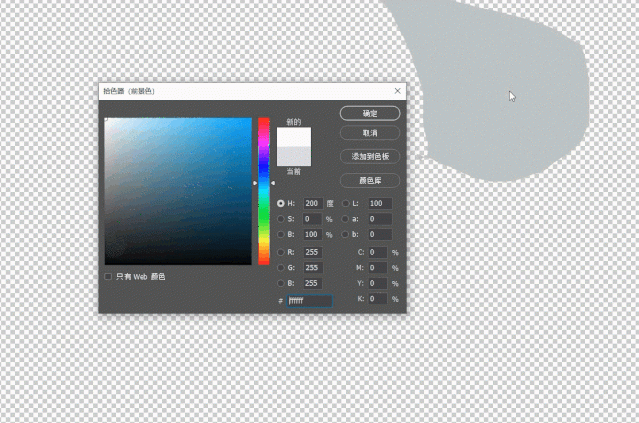
Task: Click the S percentage field
Action: (313, 219)
